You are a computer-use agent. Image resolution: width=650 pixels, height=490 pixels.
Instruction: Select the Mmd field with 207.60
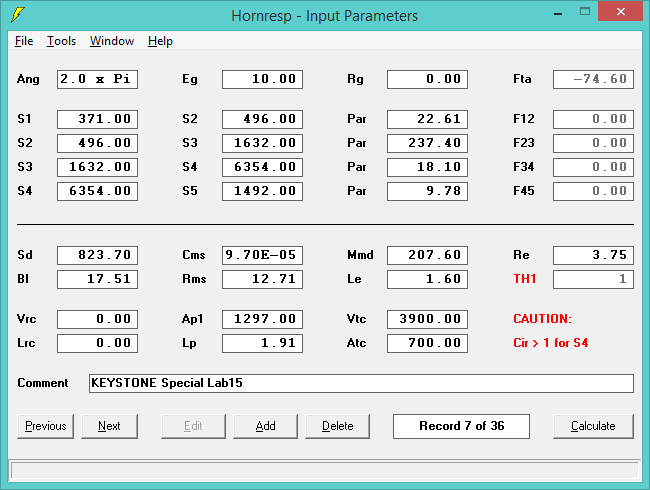(427, 255)
